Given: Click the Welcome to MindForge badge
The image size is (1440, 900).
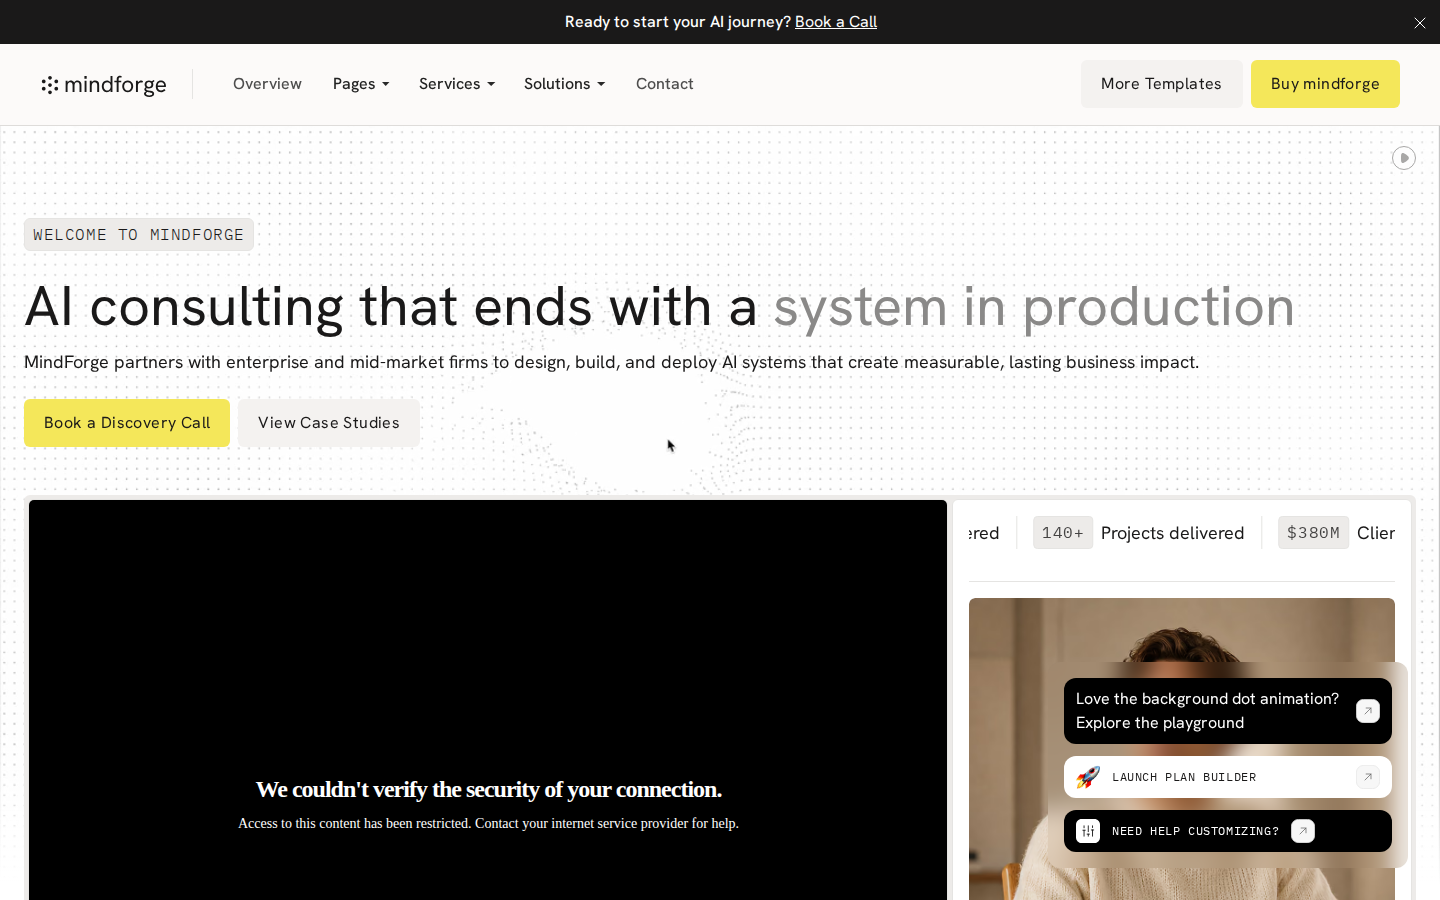Looking at the screenshot, I should (x=139, y=235).
